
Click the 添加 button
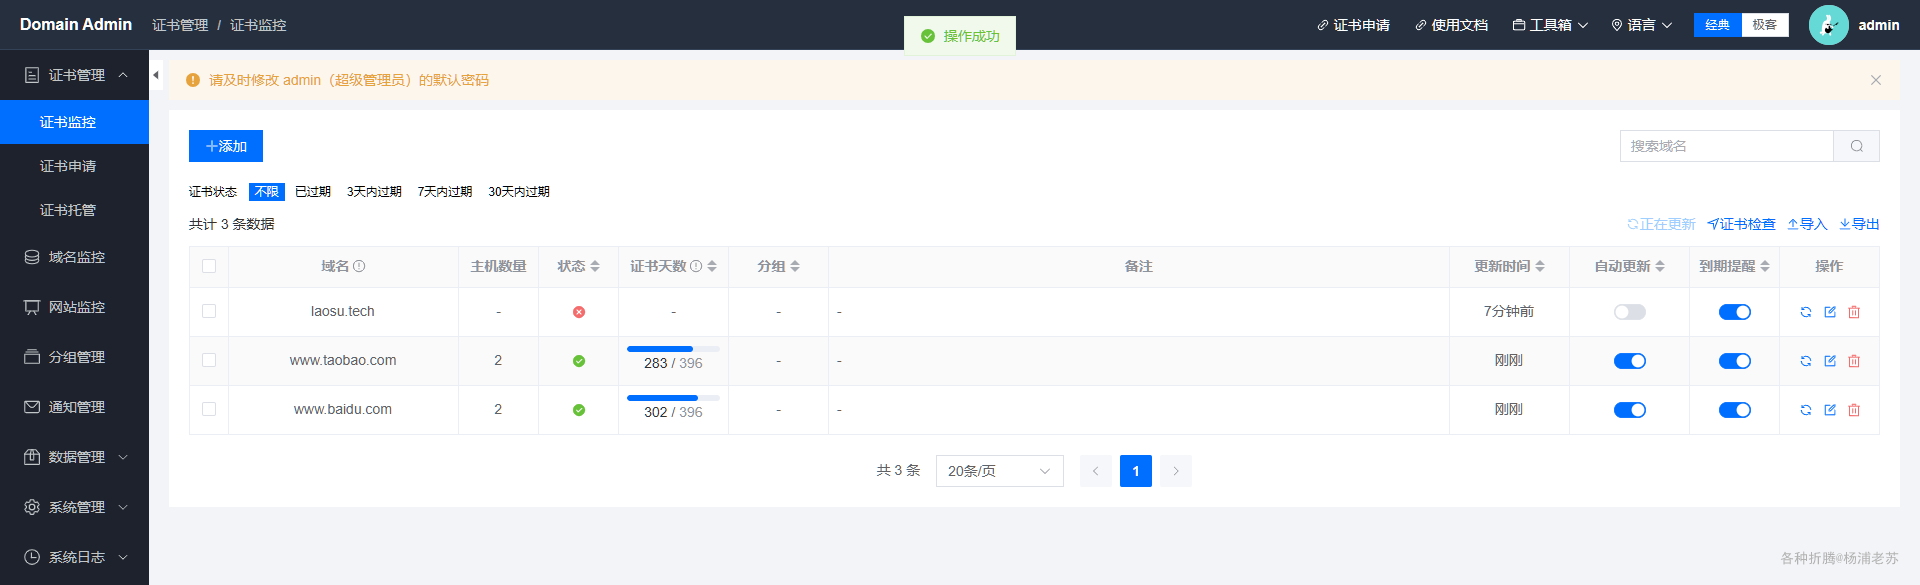click(x=226, y=146)
